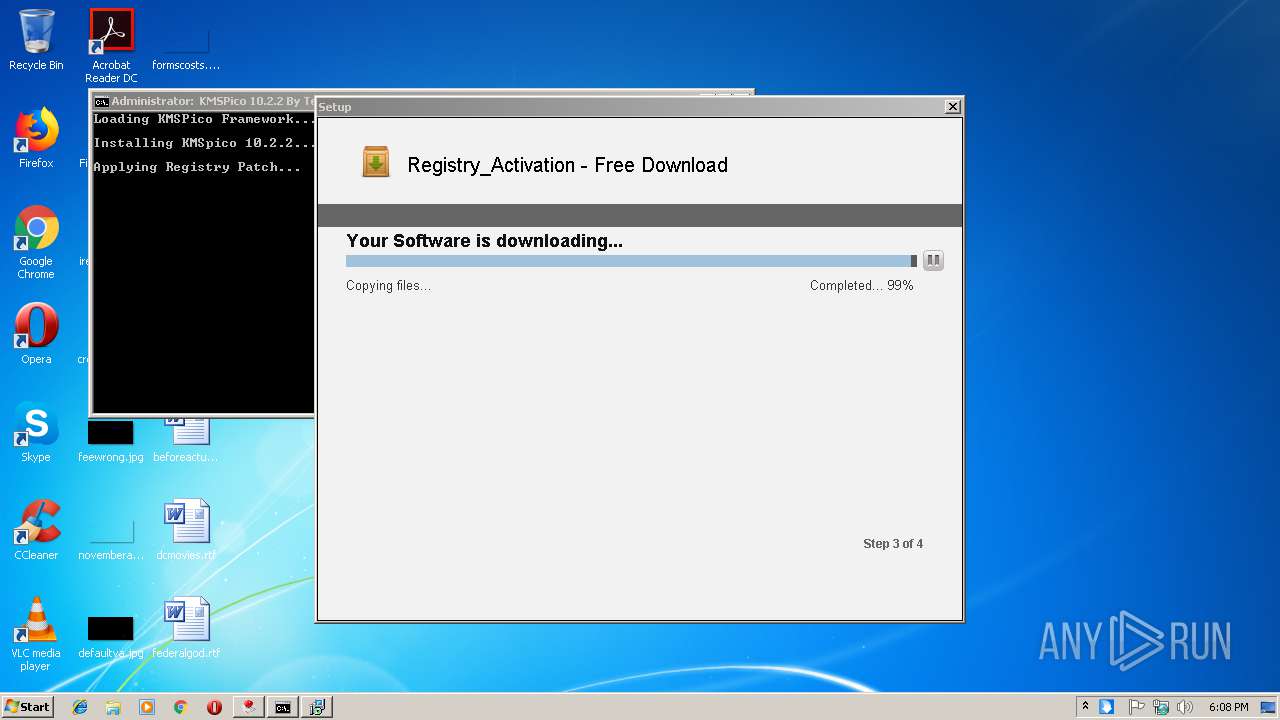
Task: Open the Recycle Bin desktop icon
Action: pos(36,40)
